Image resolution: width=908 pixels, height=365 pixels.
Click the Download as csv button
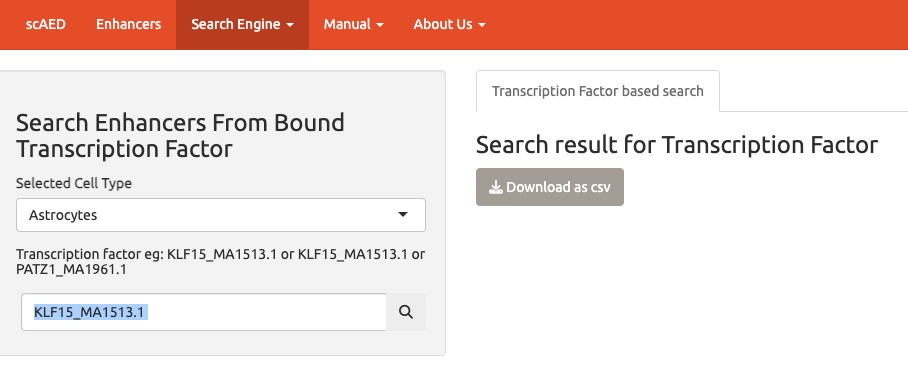point(550,187)
